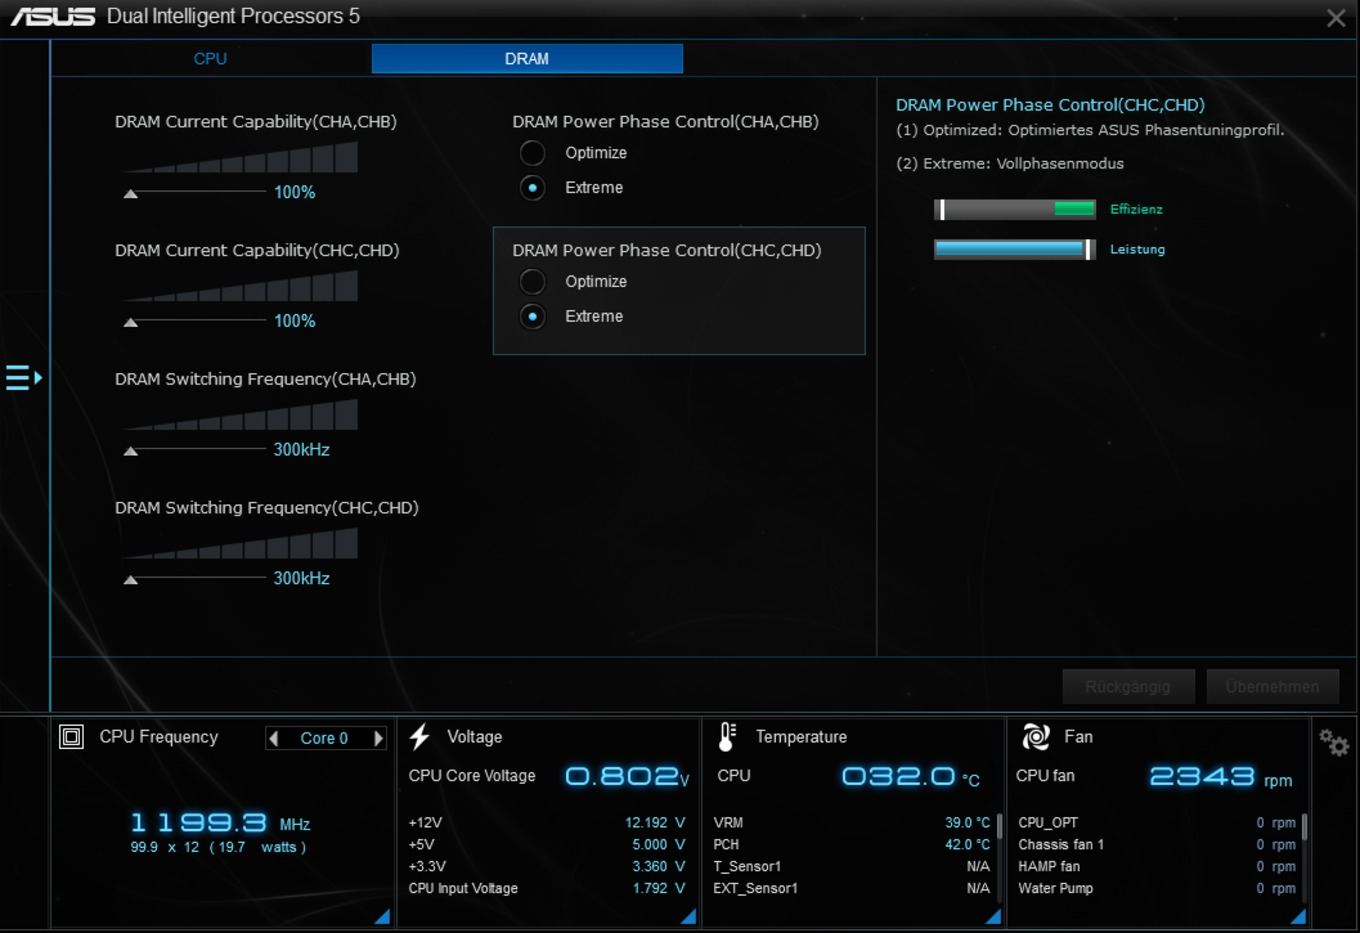Click the DRAM Switching Frequency(CHA,CHB) 300kHz value
The image size is (1360, 933).
[302, 450]
